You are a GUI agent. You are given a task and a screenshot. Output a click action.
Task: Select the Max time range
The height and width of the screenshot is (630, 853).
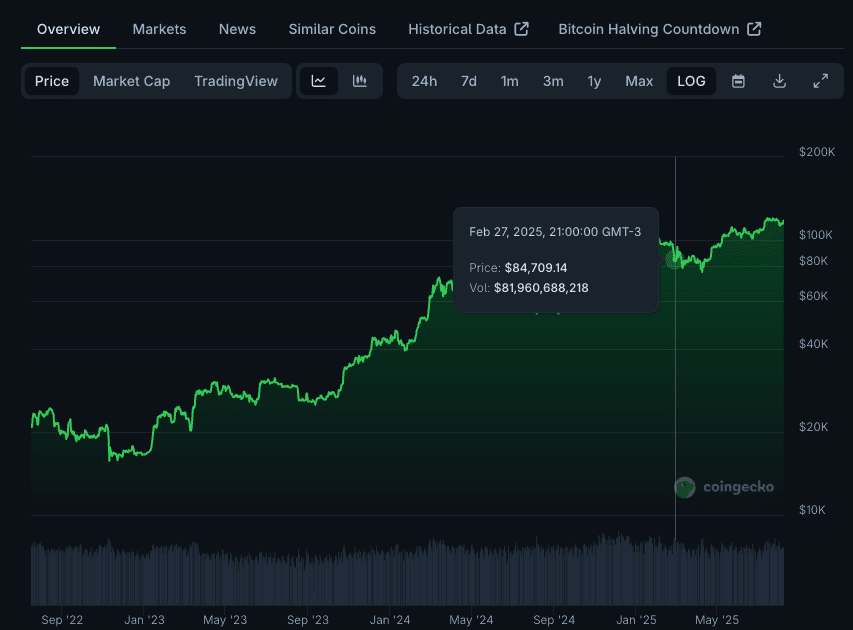click(x=639, y=81)
